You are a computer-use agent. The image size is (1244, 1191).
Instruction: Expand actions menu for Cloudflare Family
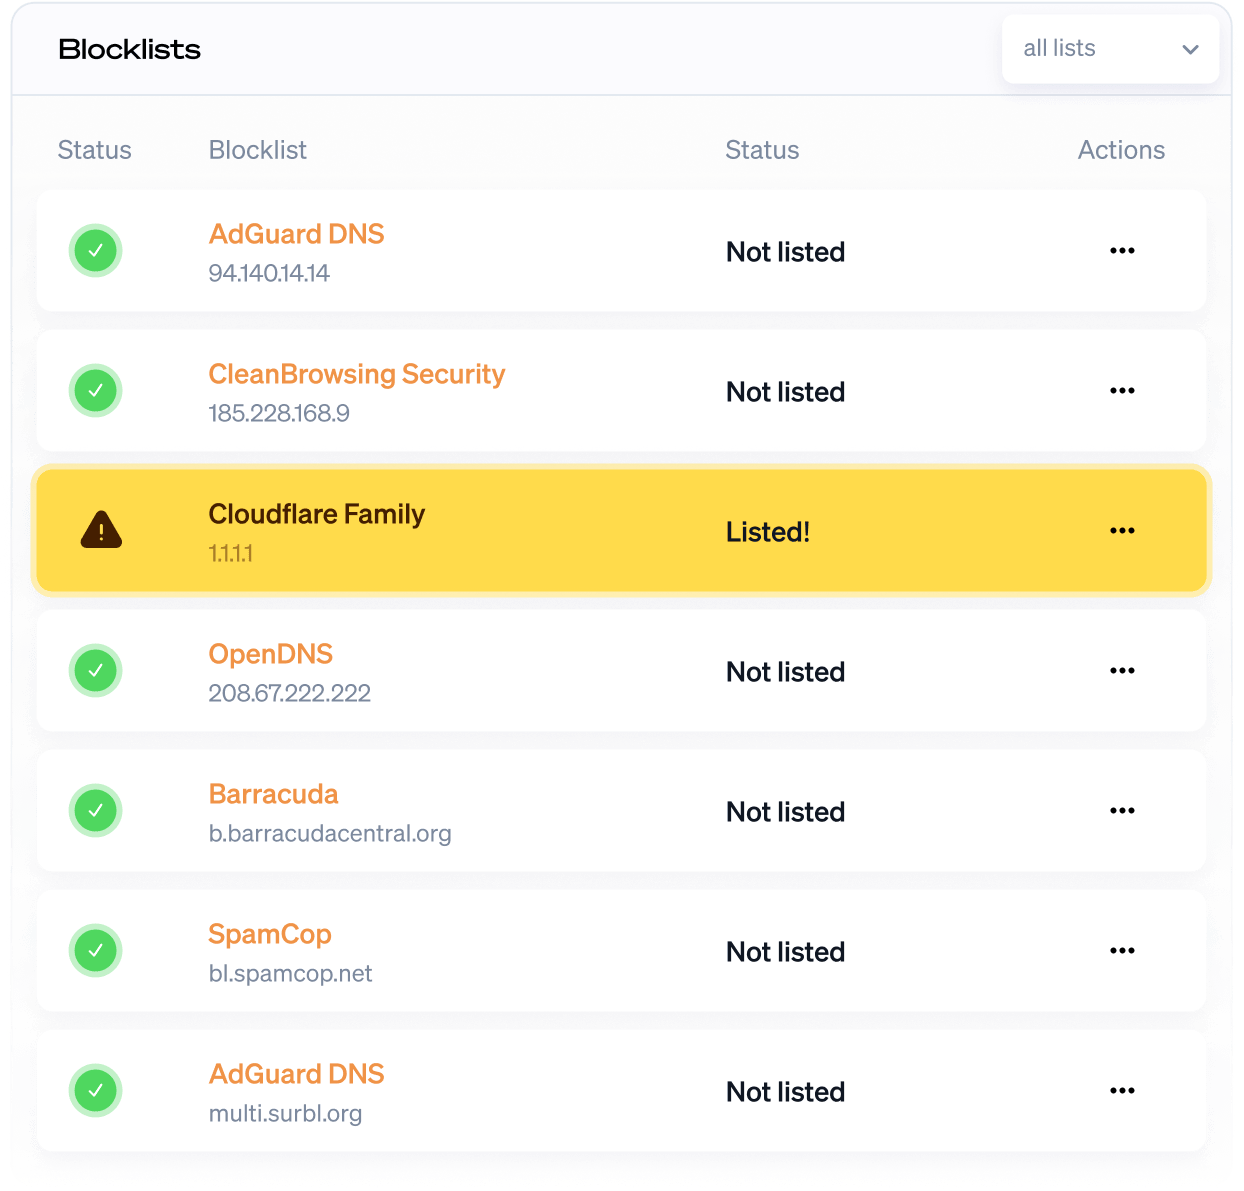pos(1122,531)
